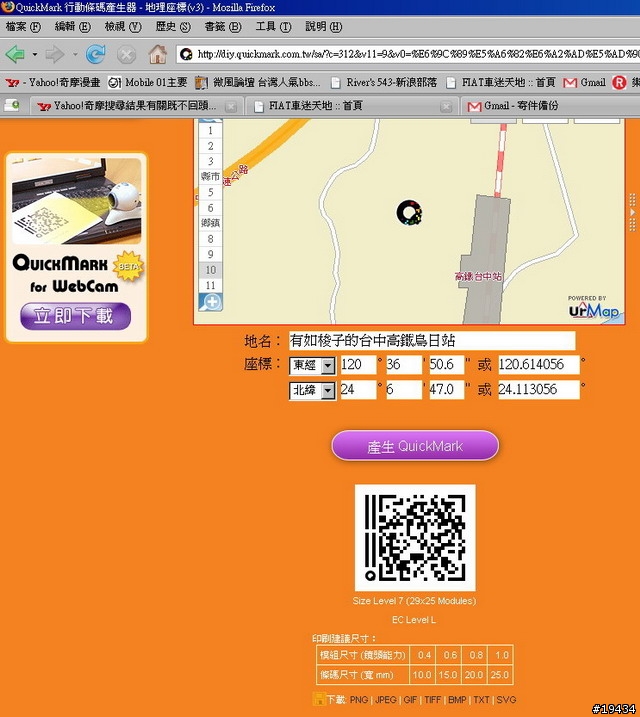Click latitude seconds field showing 47.0

447,390
